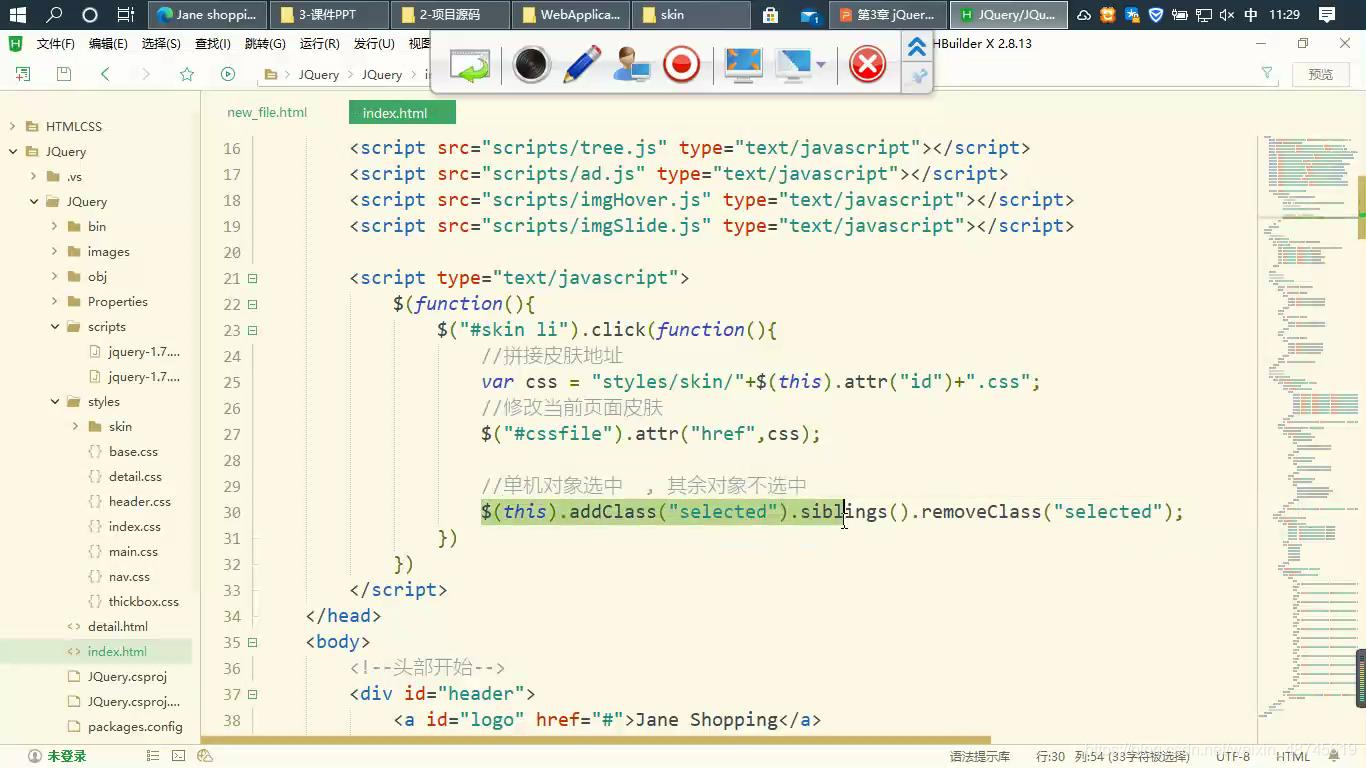1366x768 pixels.
Task: Open the 跳转(G) menu
Action: (265, 44)
